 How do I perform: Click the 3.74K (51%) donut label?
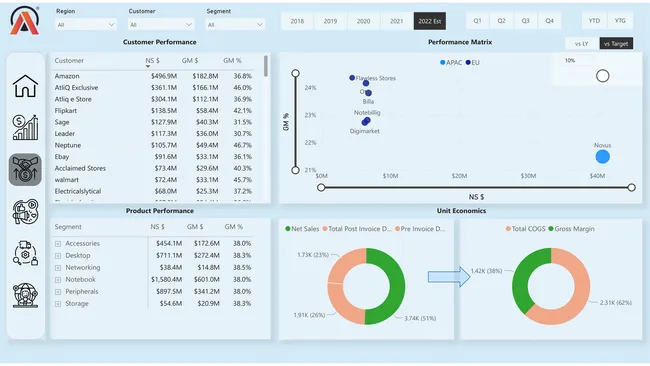pos(420,318)
